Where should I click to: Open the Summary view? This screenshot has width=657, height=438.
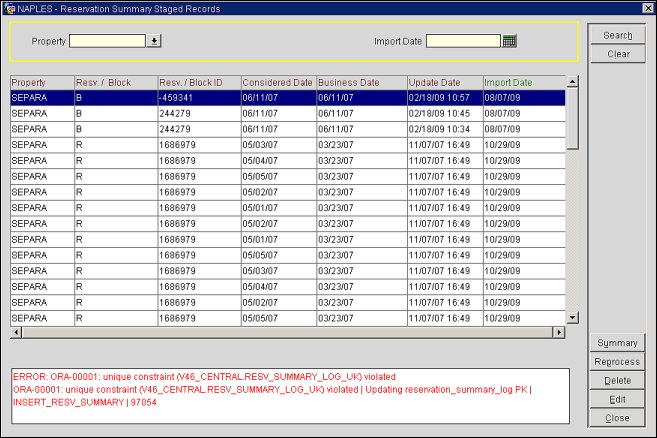[x=617, y=343]
